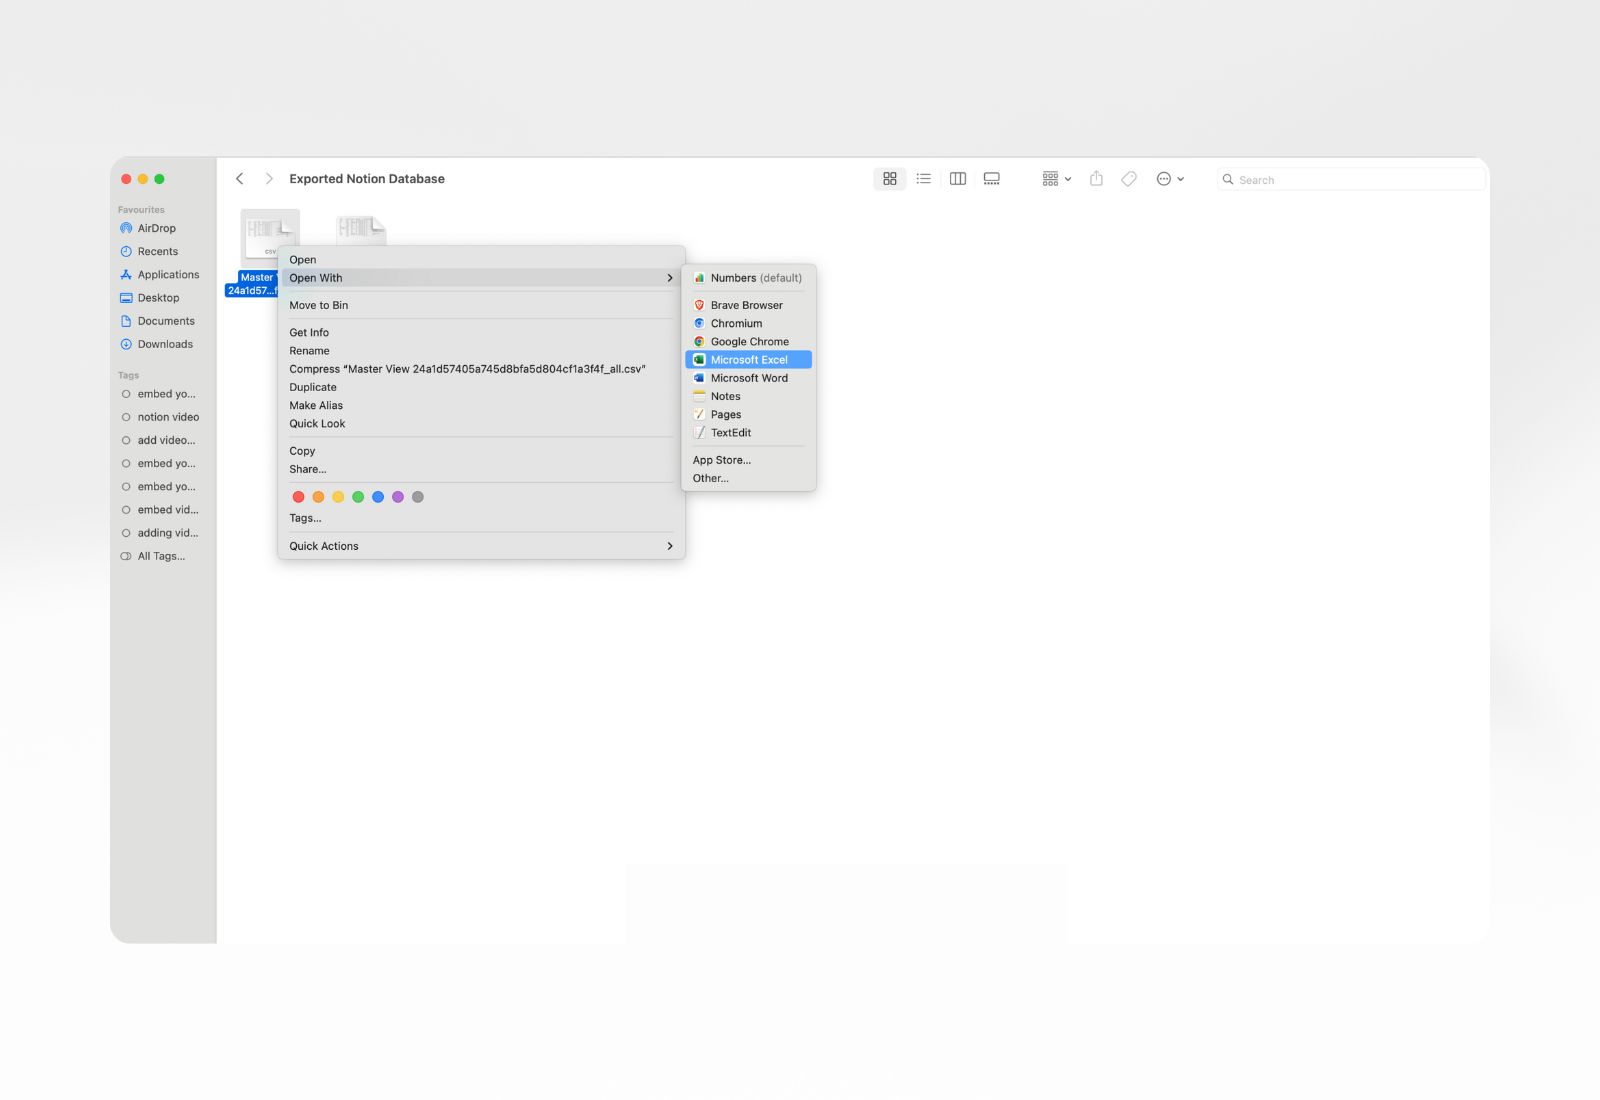Apply the red tag color

(x=298, y=497)
